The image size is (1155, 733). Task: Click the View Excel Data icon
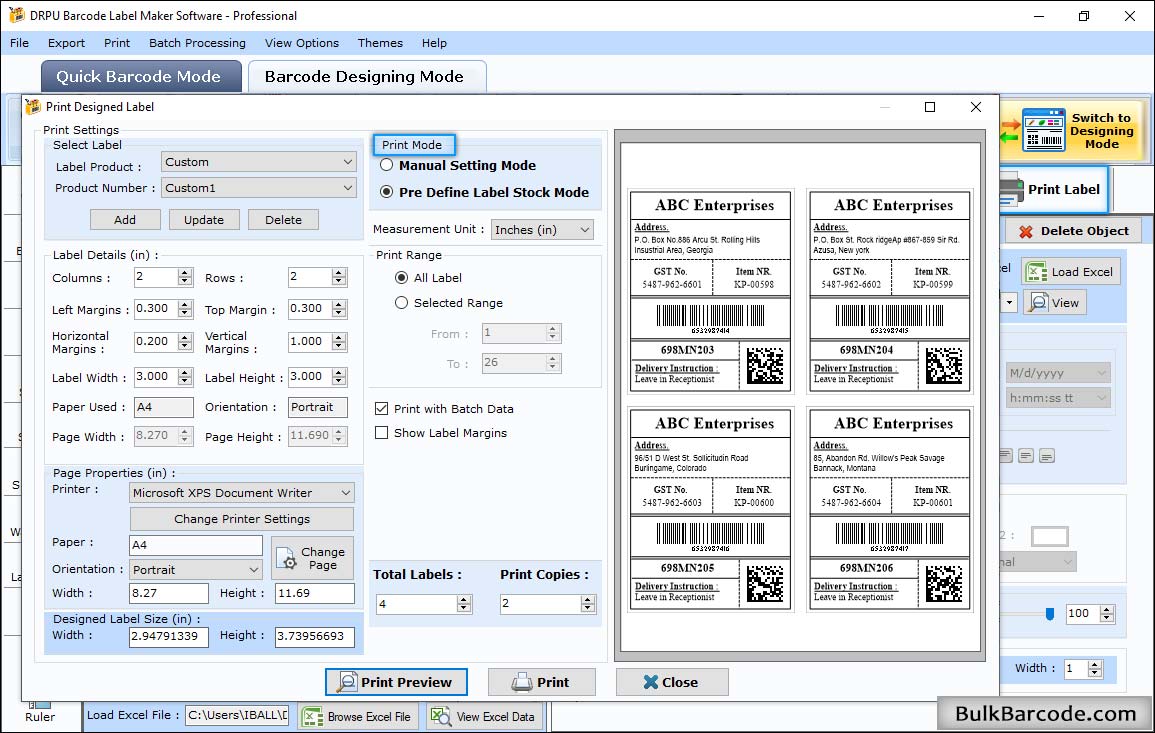pos(440,717)
